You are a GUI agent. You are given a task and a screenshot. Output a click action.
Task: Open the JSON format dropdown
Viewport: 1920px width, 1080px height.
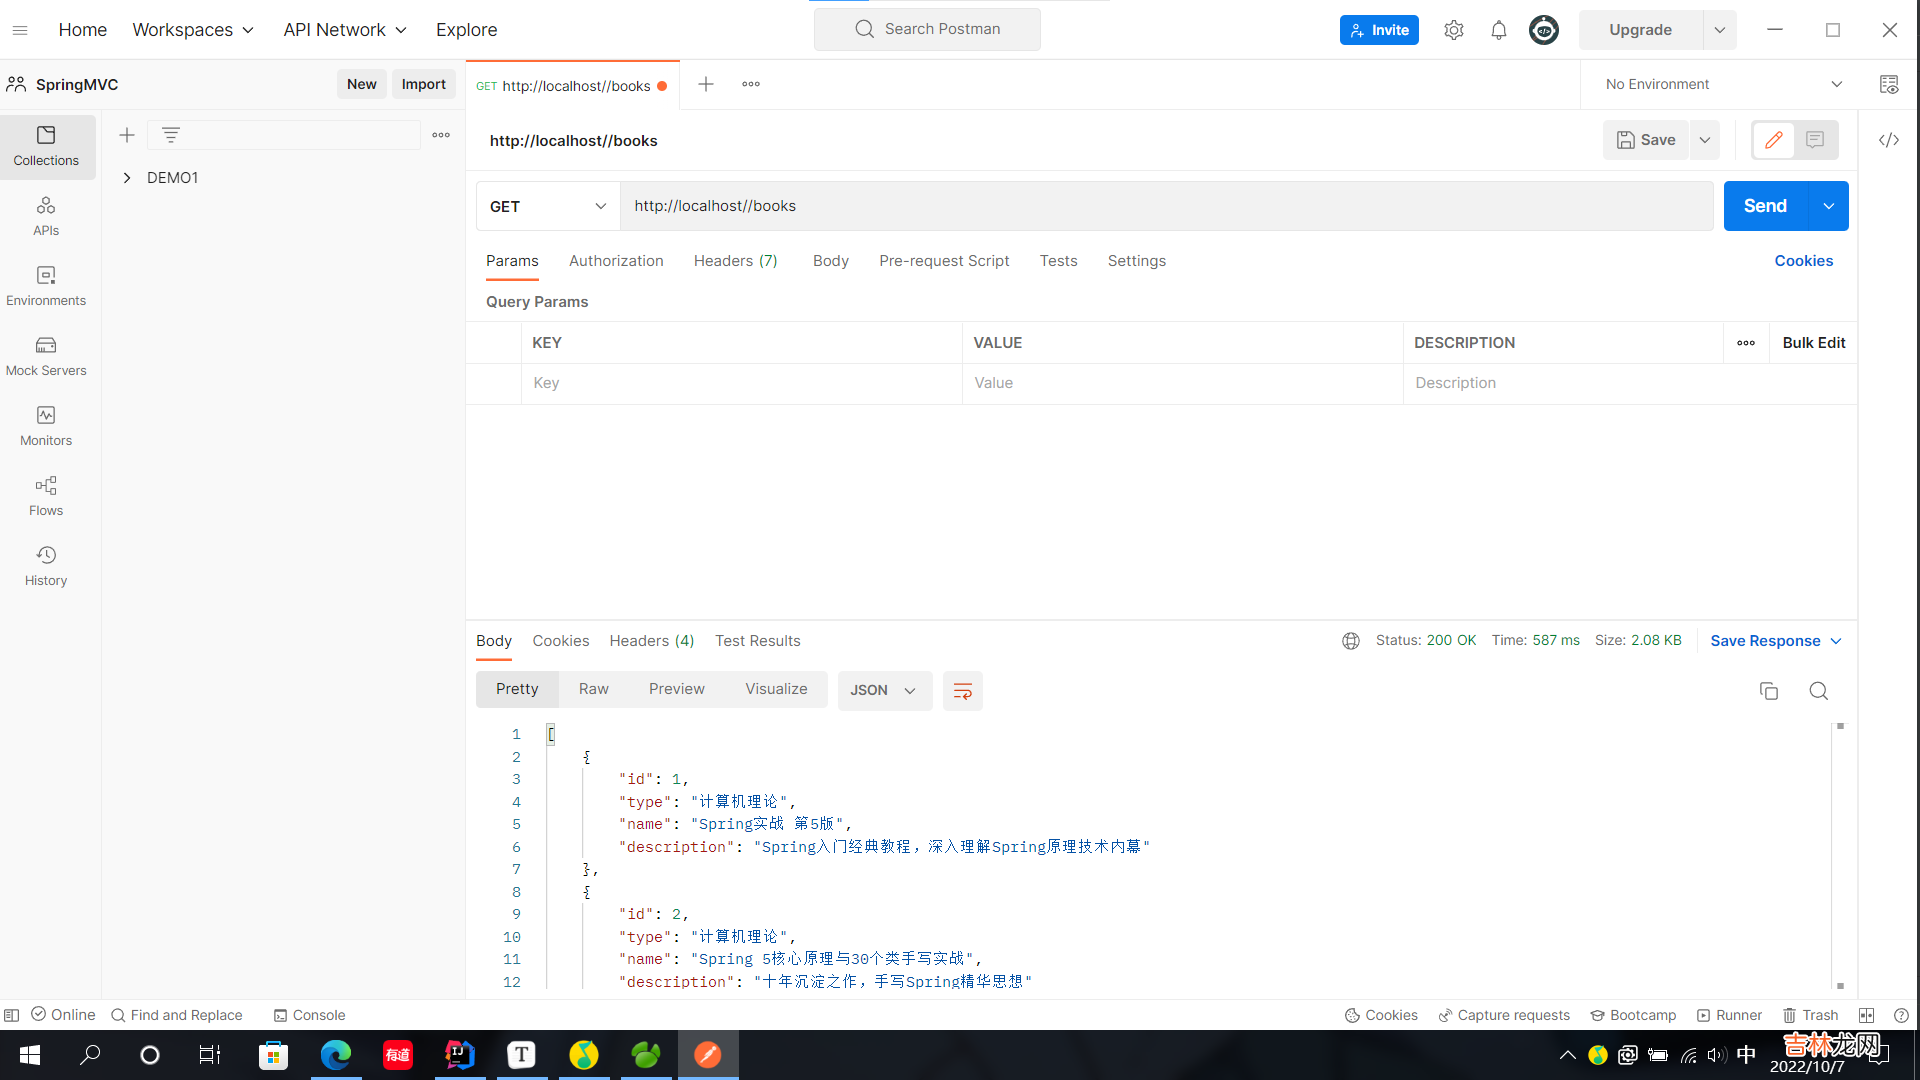click(883, 691)
